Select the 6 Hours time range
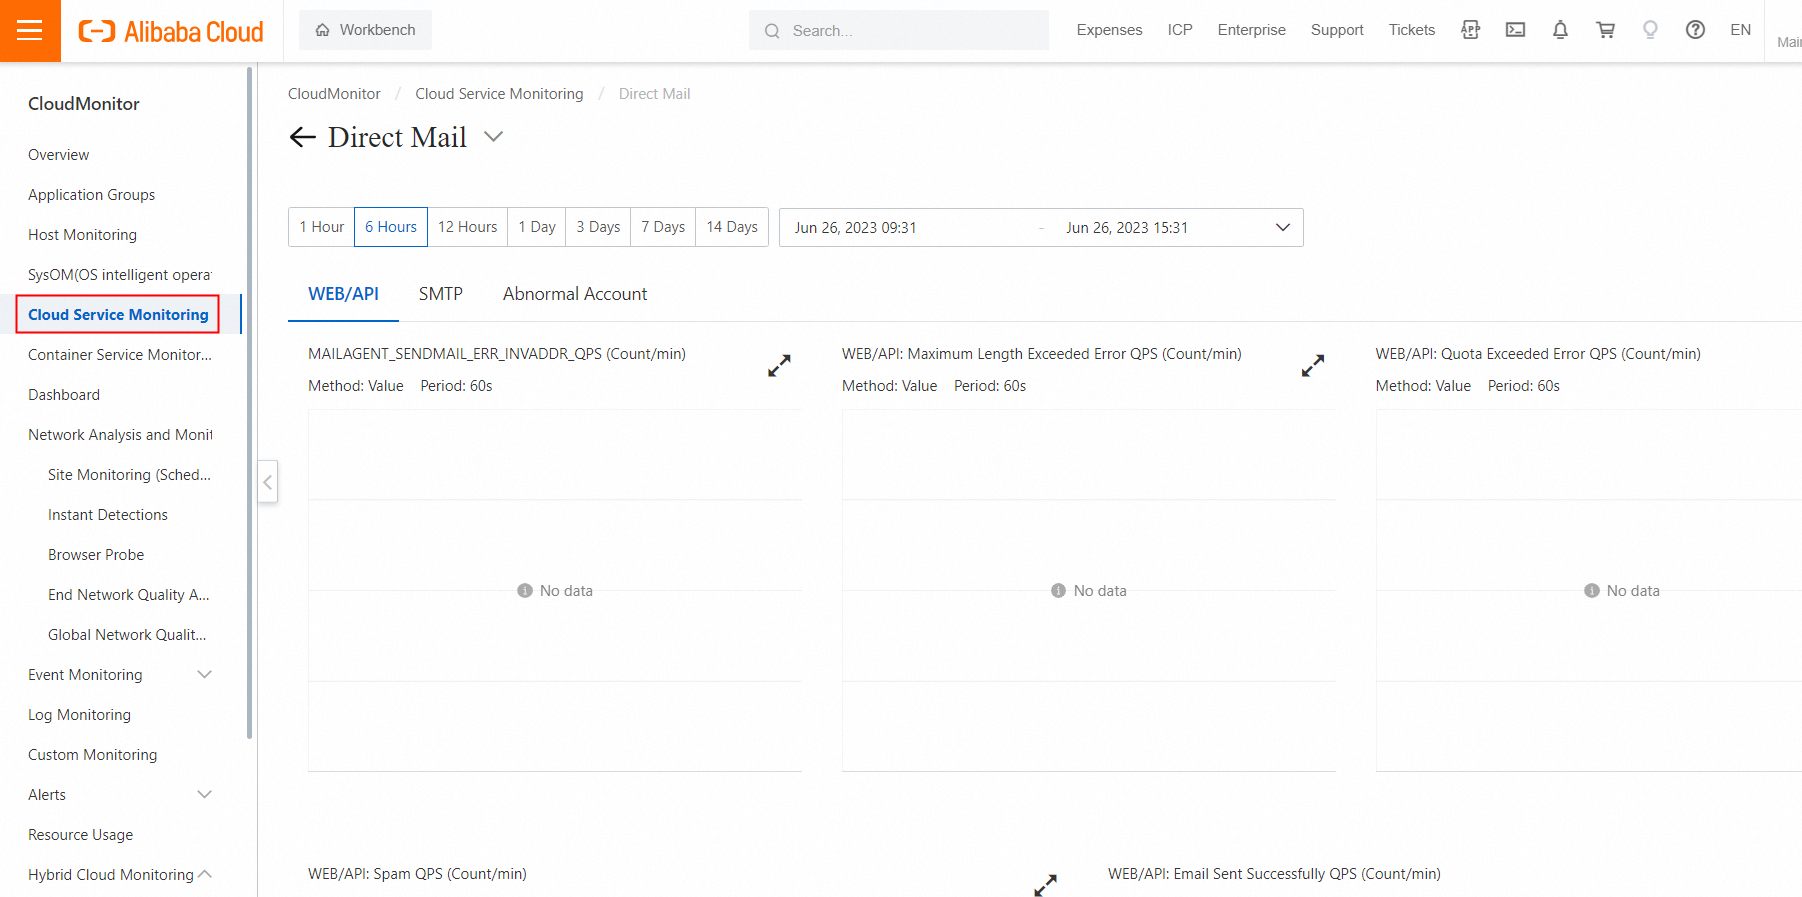Screen dimensions: 1802x897 pyautogui.click(x=391, y=227)
